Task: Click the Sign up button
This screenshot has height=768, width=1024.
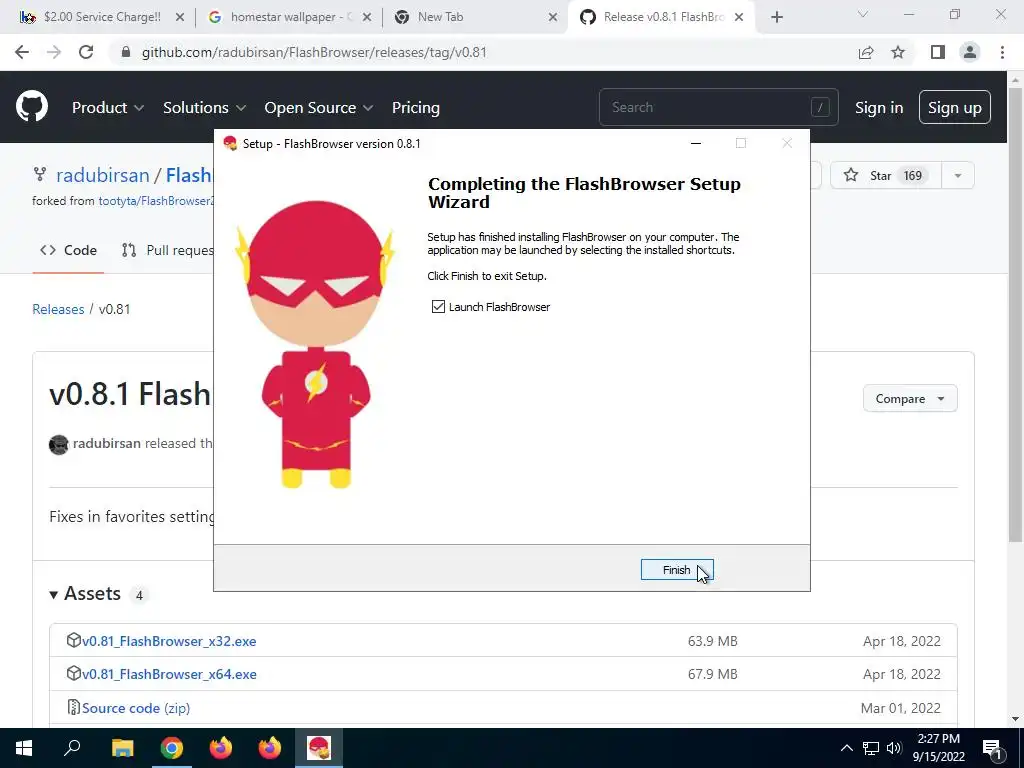Action: coord(955,107)
